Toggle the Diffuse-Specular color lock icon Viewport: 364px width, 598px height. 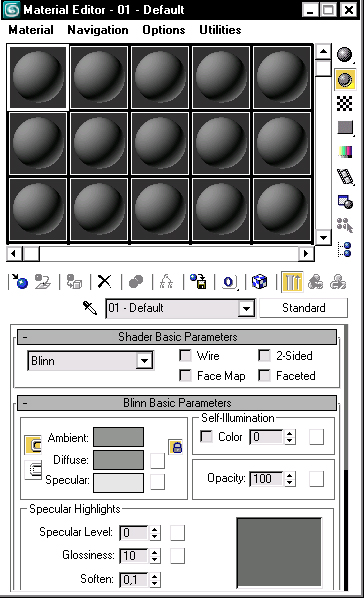(33, 469)
